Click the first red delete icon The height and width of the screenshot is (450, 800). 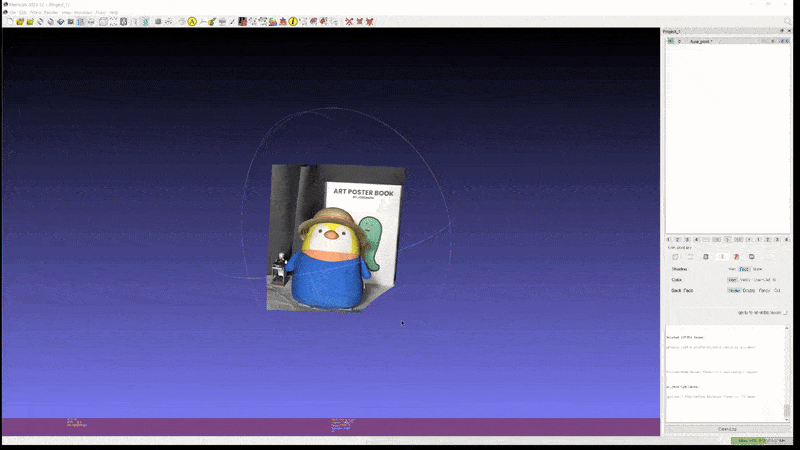(x=349, y=21)
